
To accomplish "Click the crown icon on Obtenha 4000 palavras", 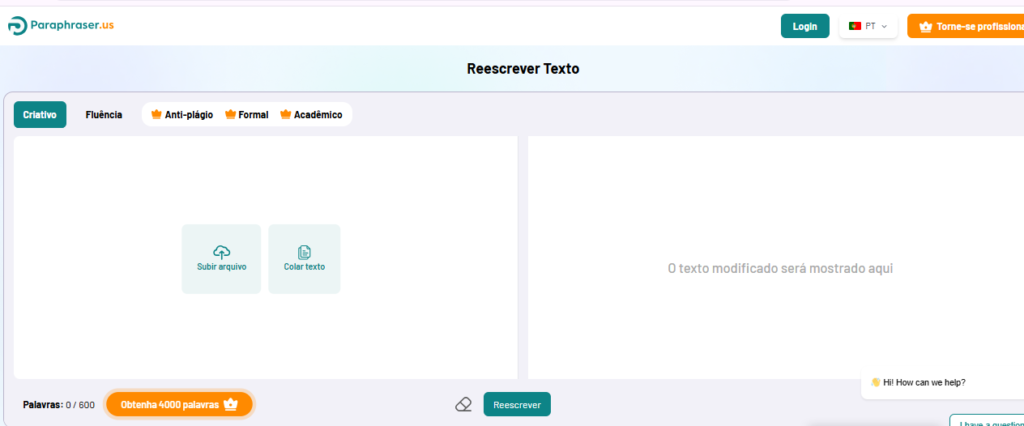I will click(231, 404).
